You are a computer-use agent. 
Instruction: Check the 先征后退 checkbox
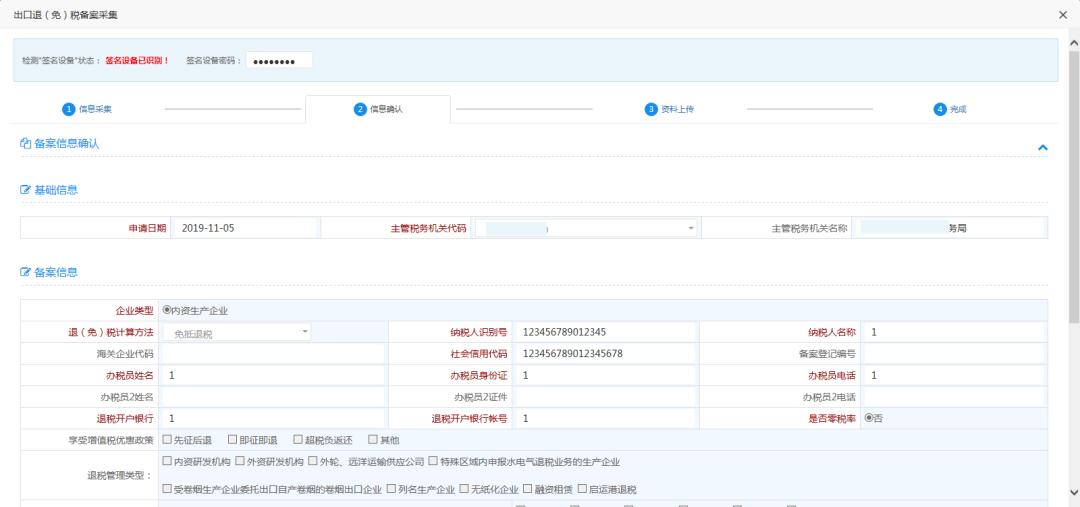coord(167,439)
